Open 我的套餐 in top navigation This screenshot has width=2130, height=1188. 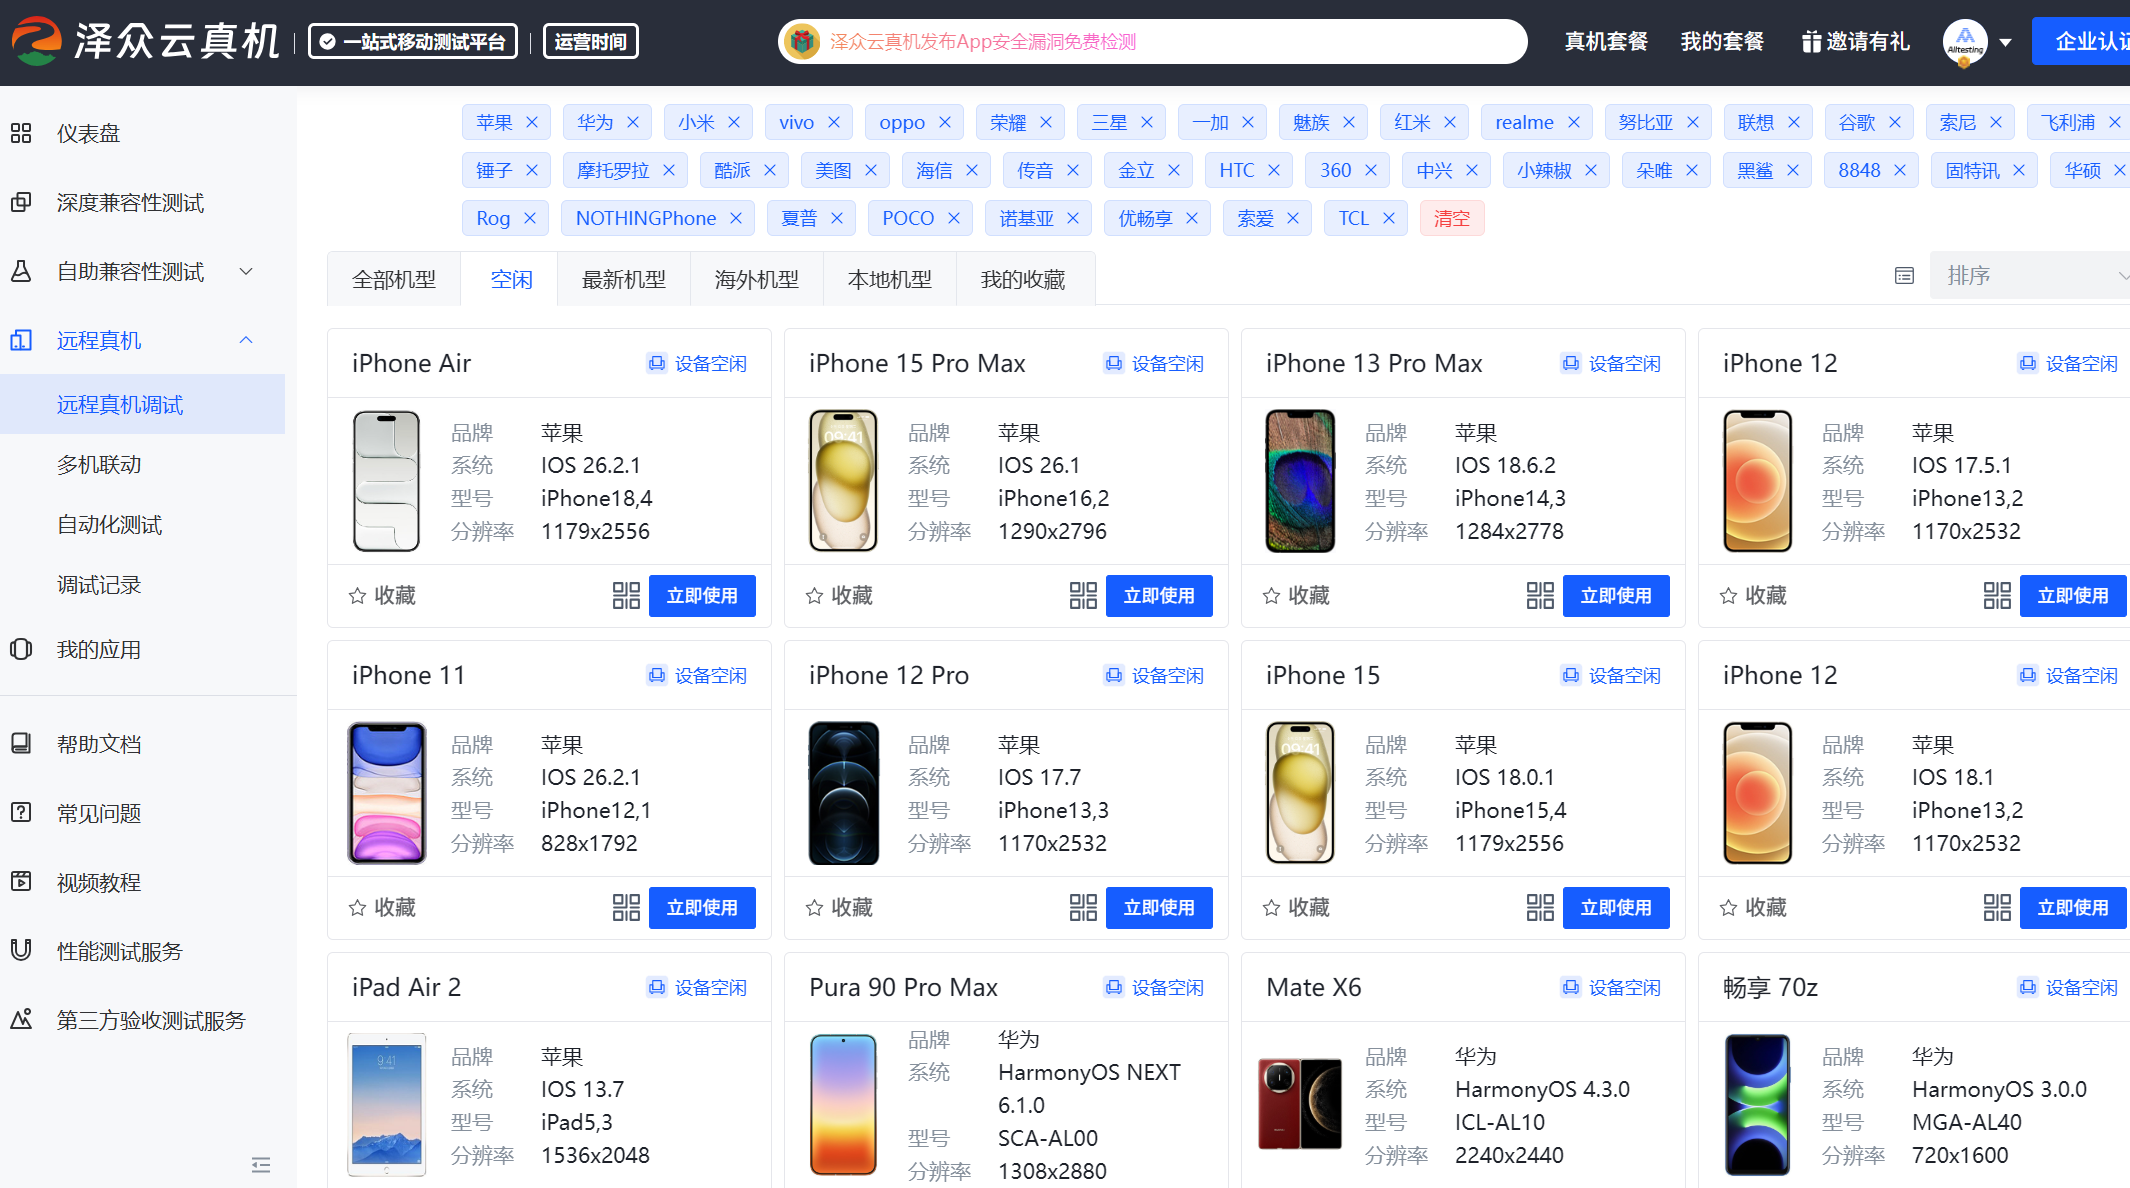click(x=1722, y=41)
